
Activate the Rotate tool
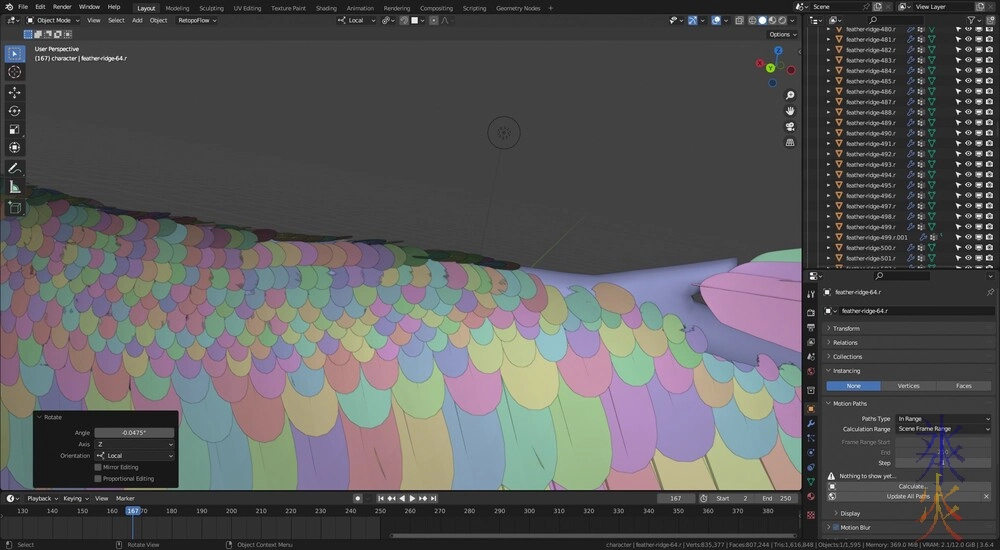[x=14, y=111]
